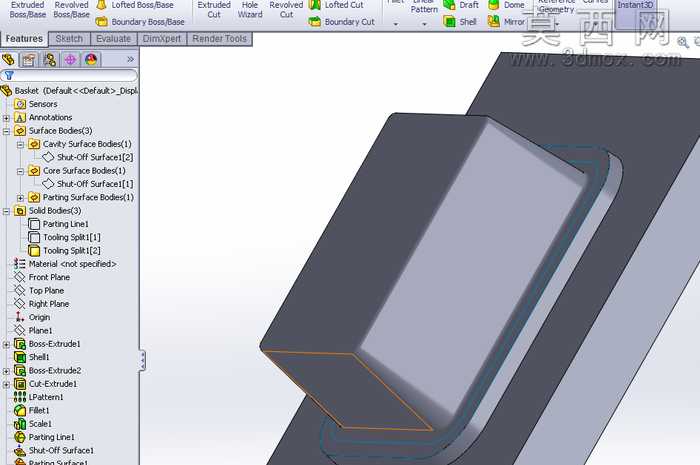700x465 pixels.
Task: Click the Revolved Cut tool
Action: pyautogui.click(x=286, y=9)
